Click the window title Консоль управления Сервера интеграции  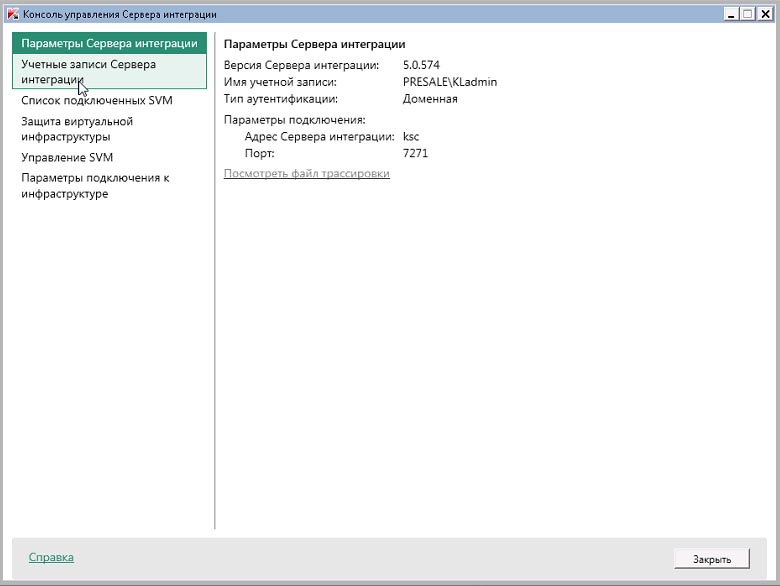click(120, 14)
